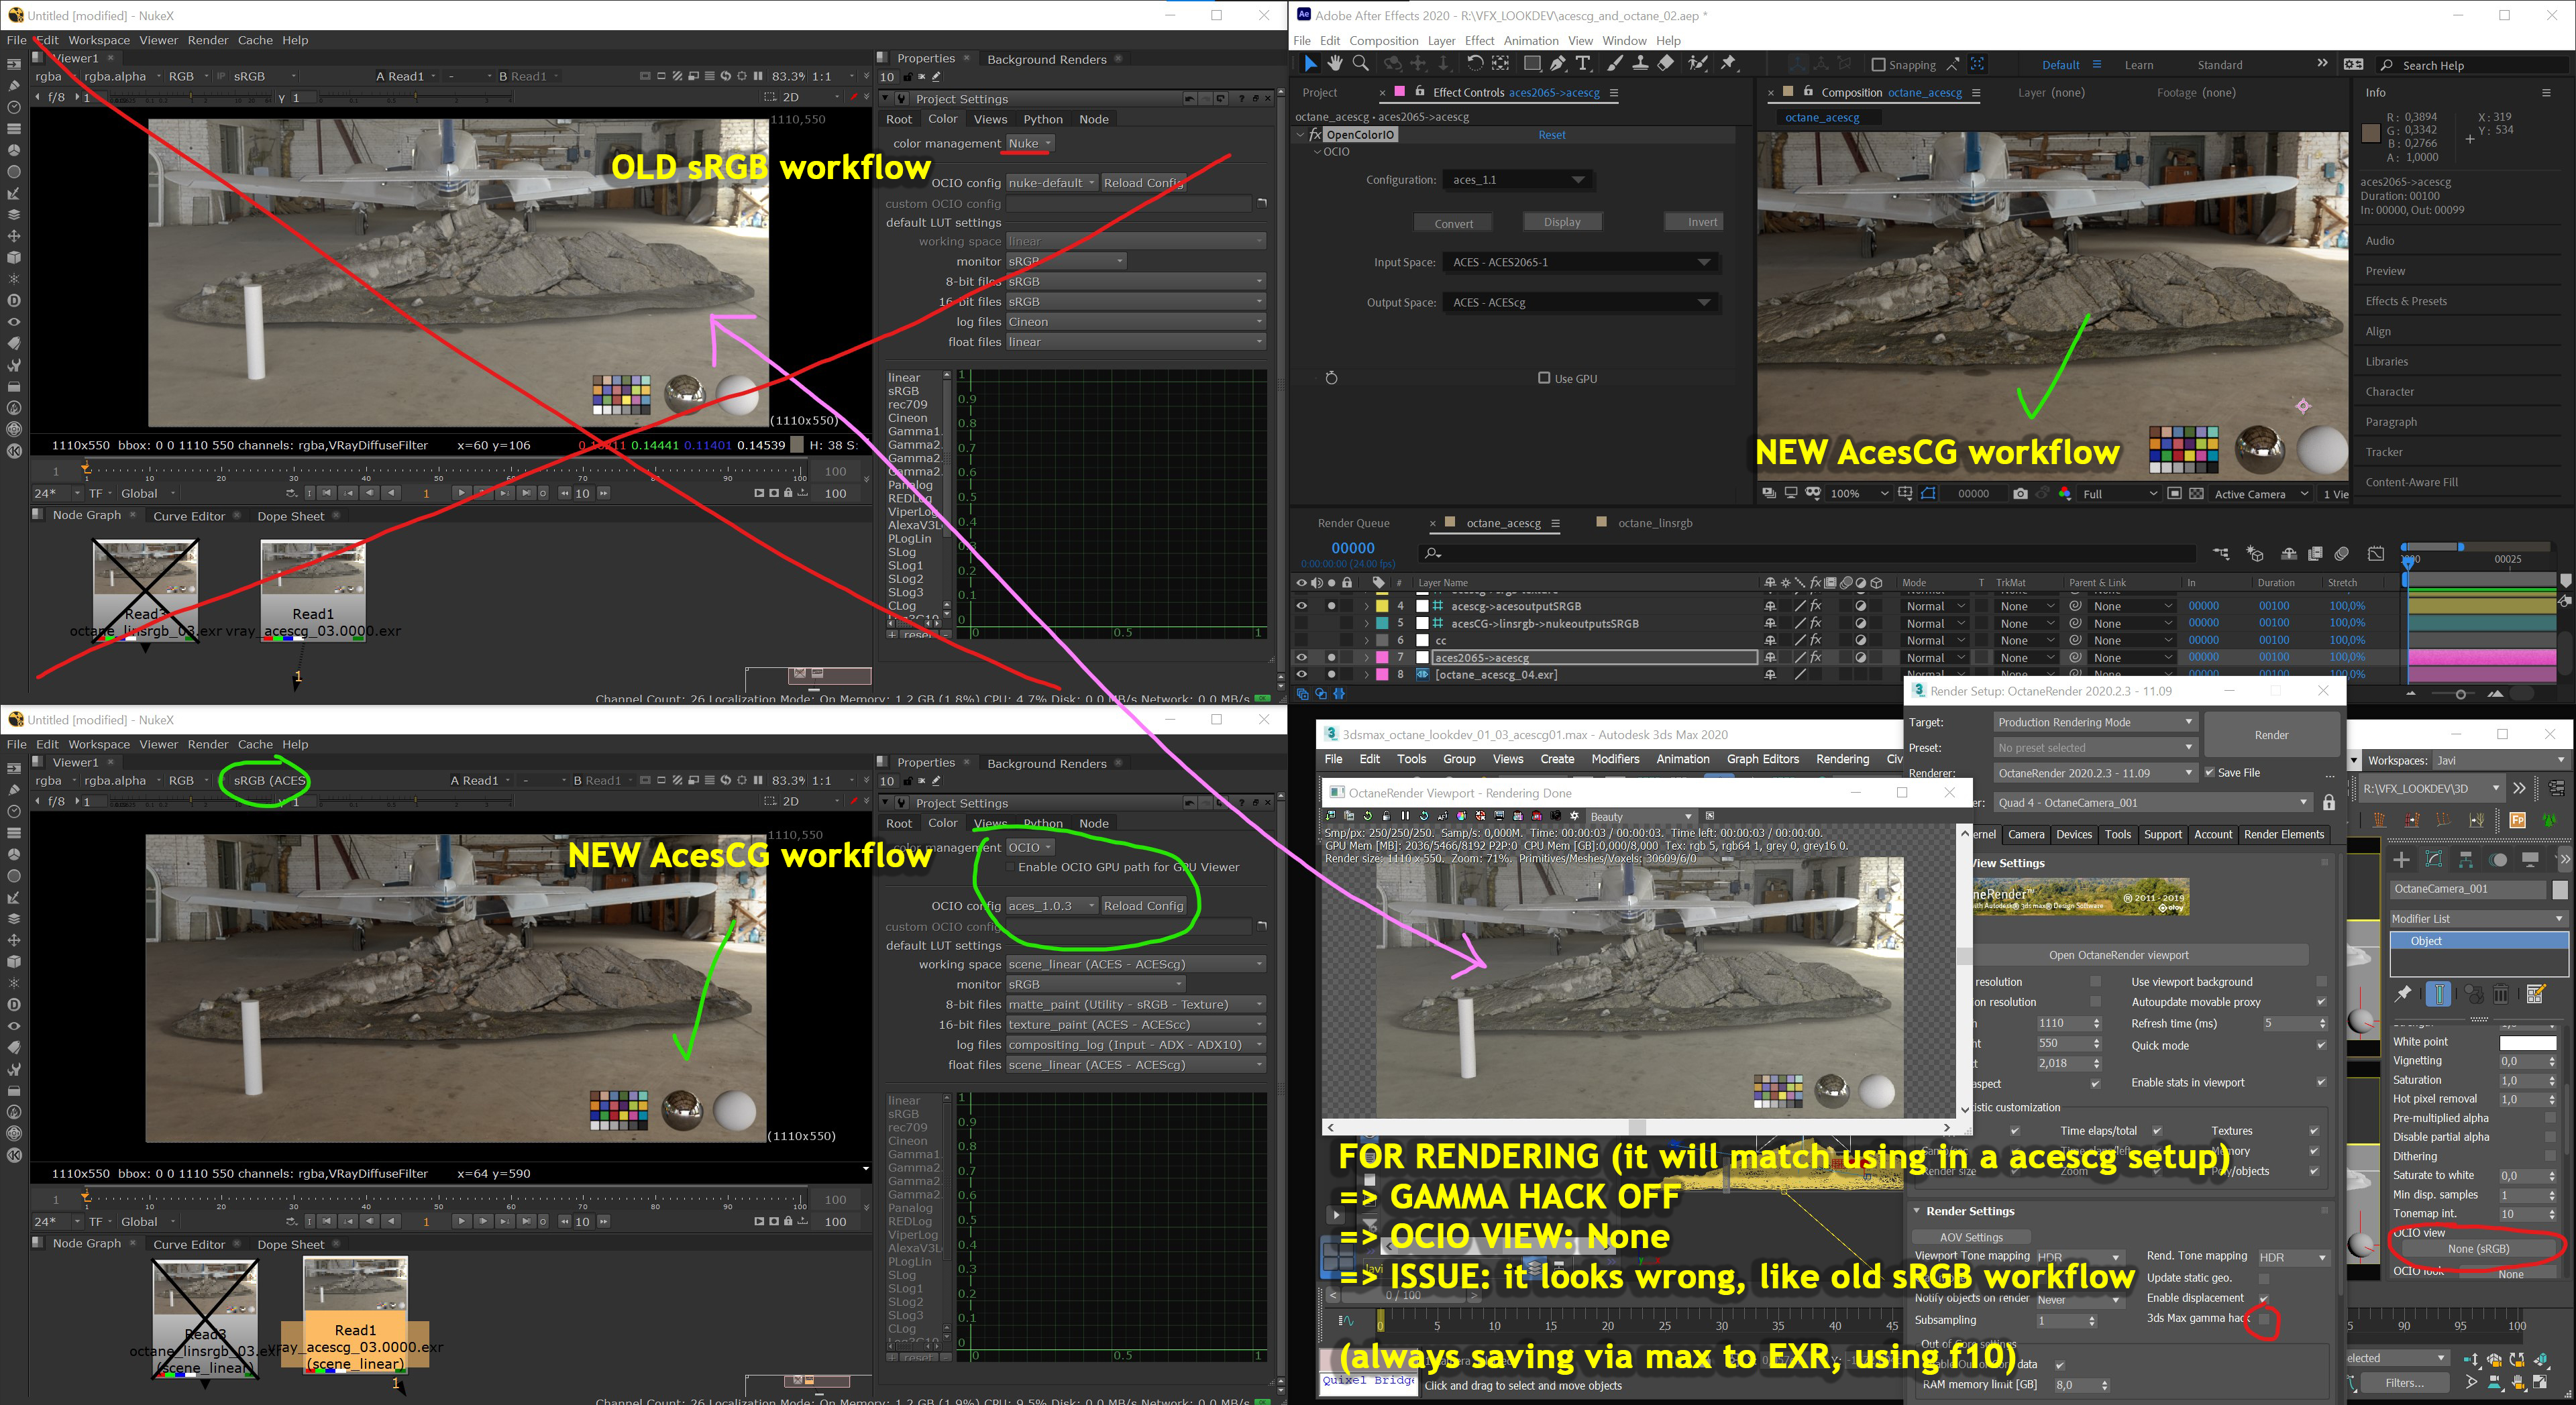Screen dimensions: 2576x1405
Task: Toggle Autoupdate movable proxy checkbox
Action: 2321,1002
